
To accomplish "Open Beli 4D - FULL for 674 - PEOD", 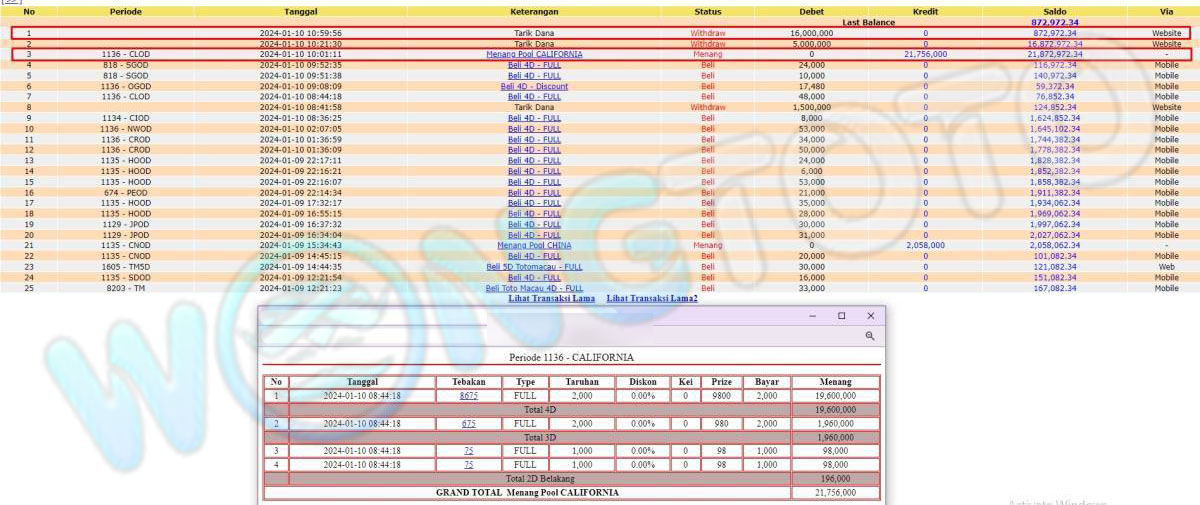I will coord(534,192).
